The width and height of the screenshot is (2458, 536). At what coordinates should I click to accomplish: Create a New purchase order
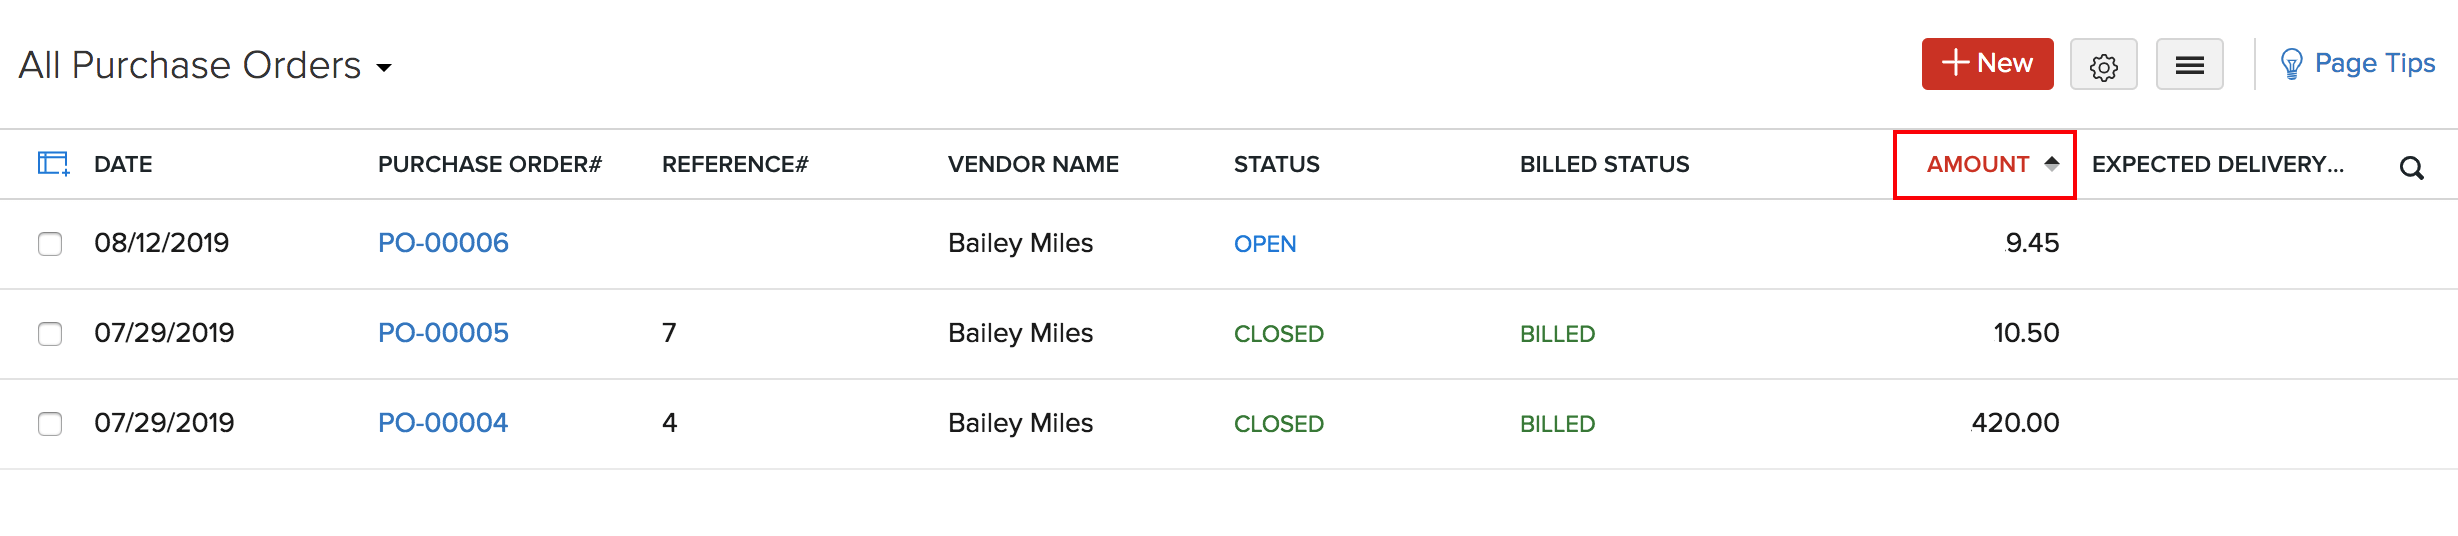1987,64
